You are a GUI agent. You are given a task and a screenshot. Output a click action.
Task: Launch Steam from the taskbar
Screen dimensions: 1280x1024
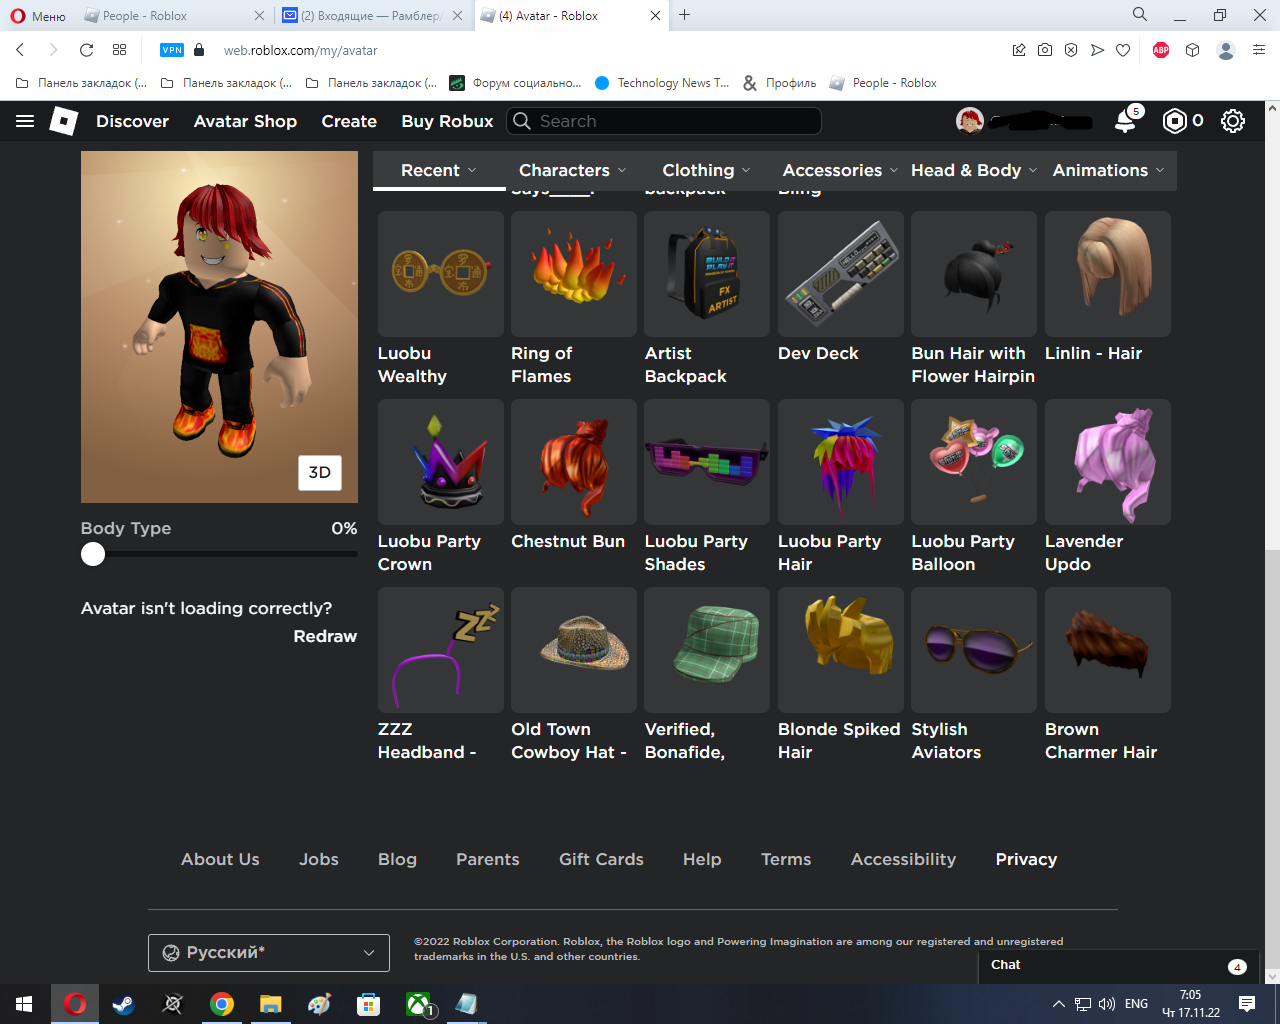tap(124, 1004)
